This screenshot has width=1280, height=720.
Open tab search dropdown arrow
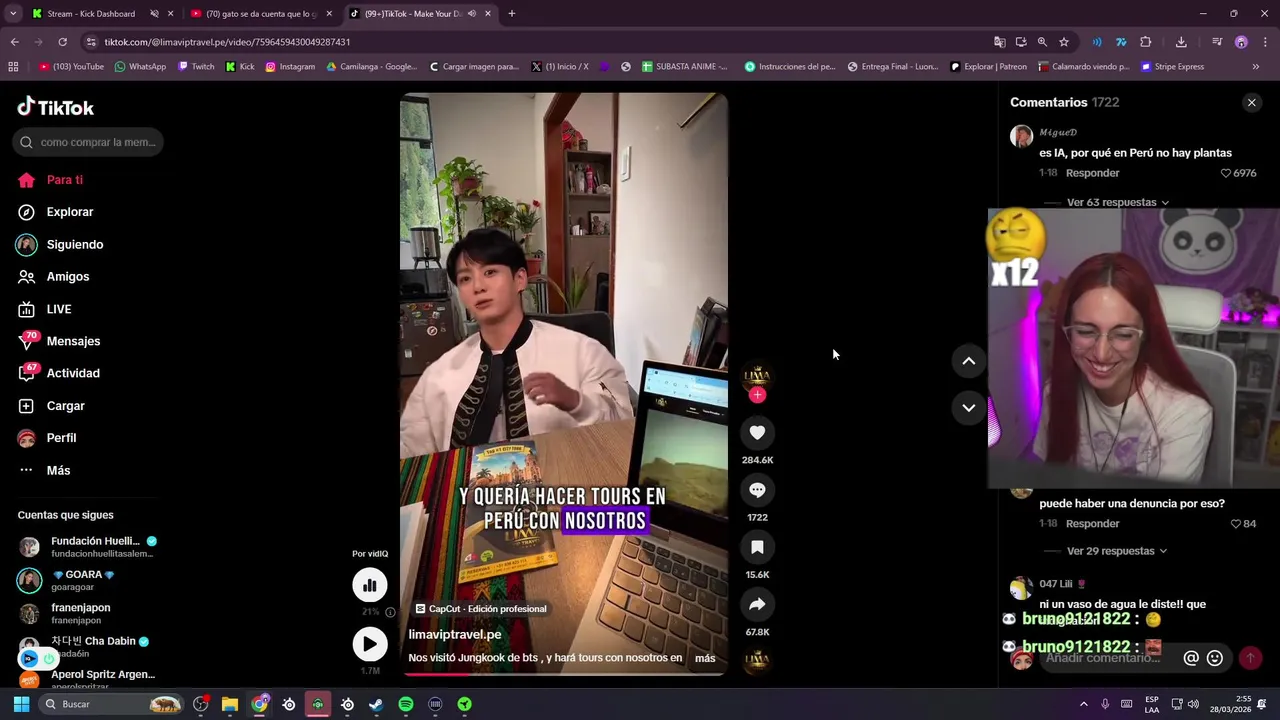click(x=12, y=14)
